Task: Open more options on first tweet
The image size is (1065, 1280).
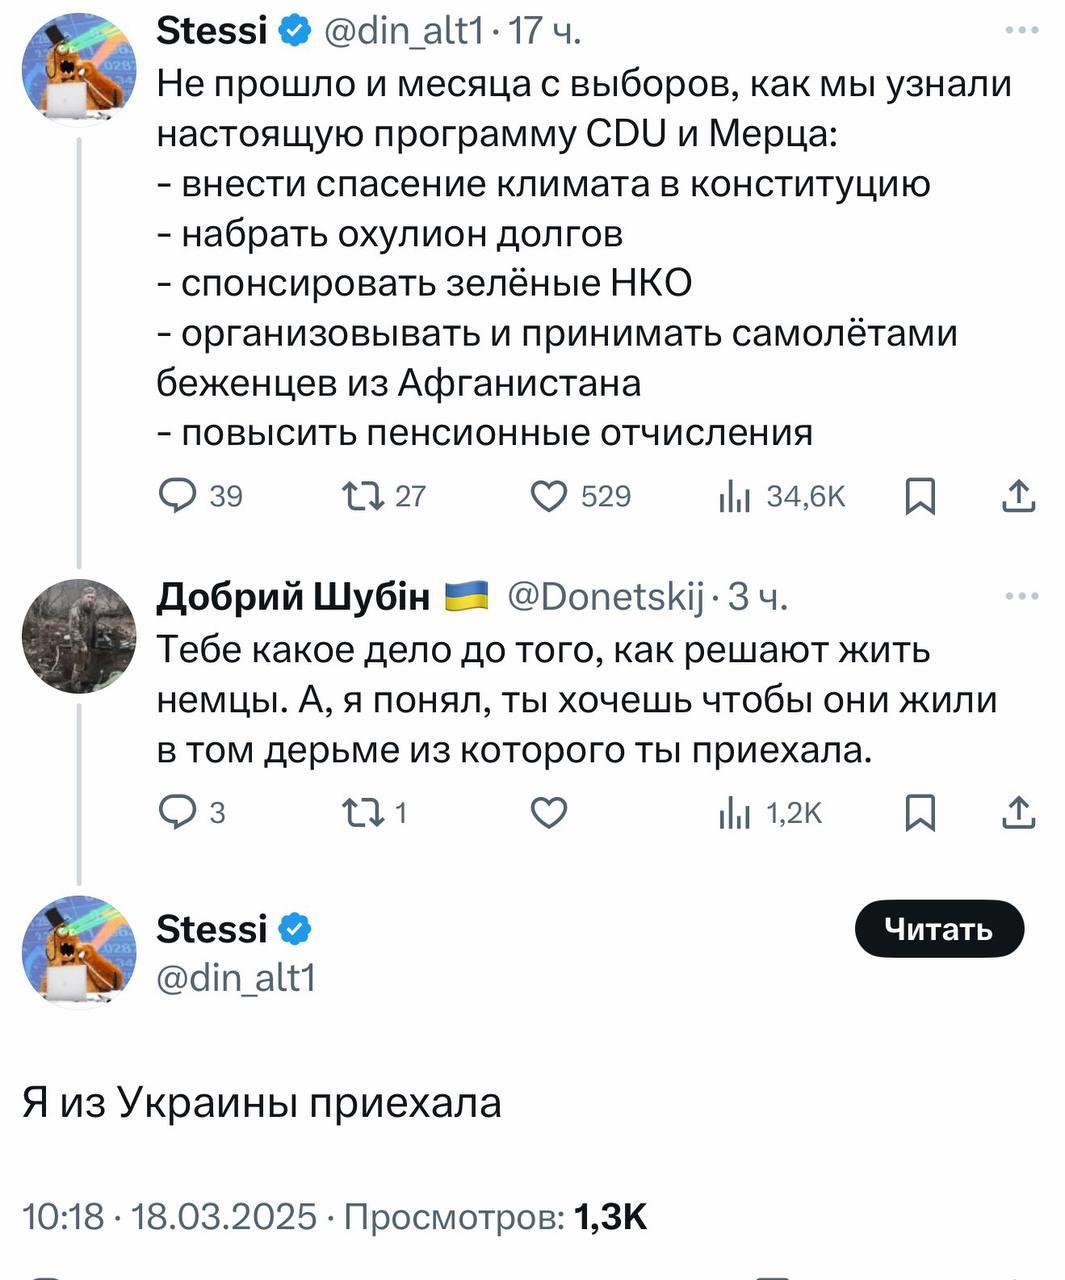Action: [1021, 31]
